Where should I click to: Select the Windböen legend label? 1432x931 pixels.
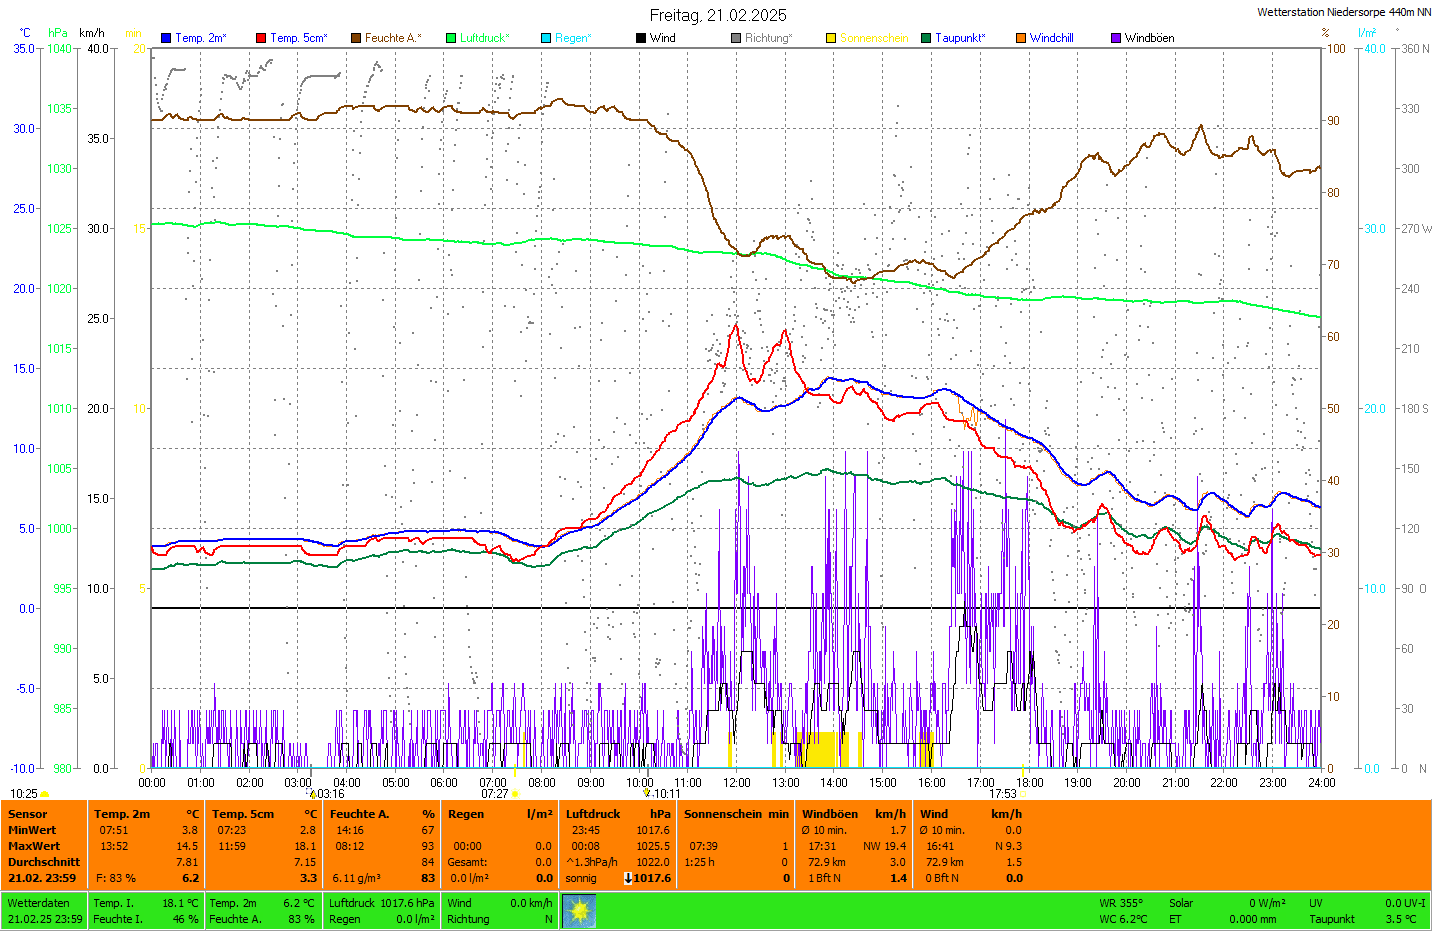1149,38
